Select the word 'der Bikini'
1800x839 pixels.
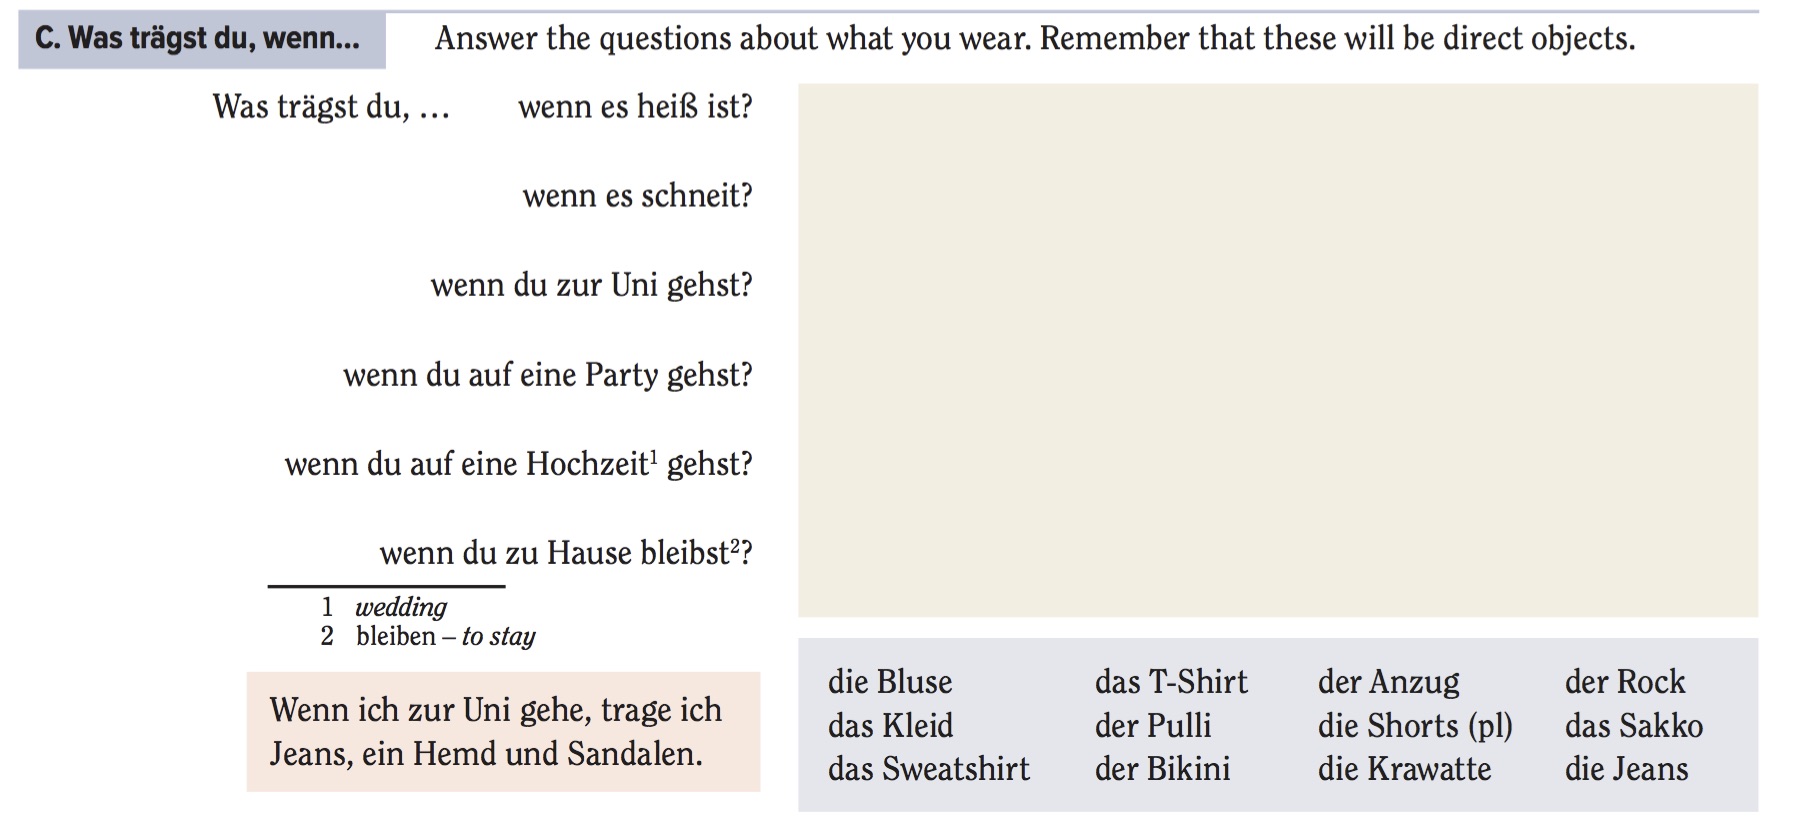(1162, 769)
